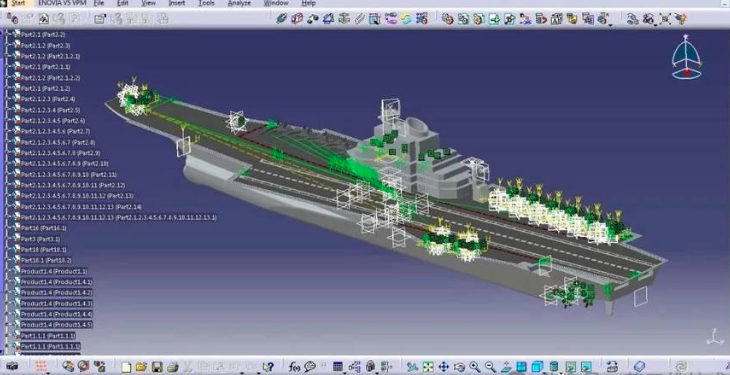Click the Fix Together paperclip icon

click(x=359, y=19)
